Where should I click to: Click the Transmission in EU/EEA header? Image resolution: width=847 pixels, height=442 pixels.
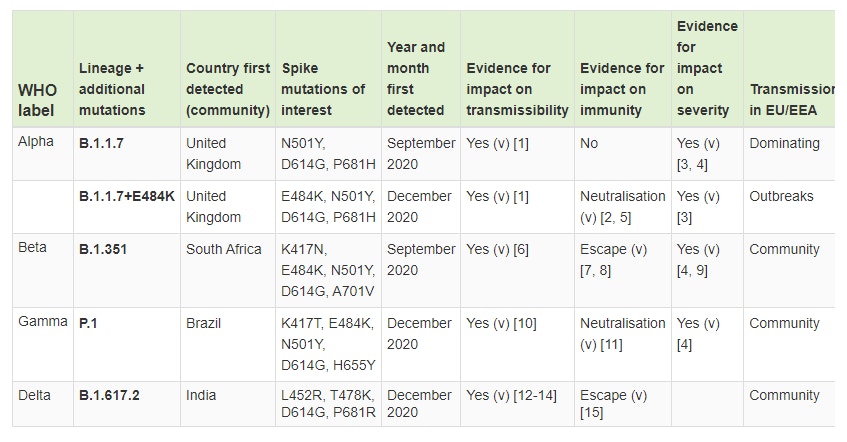click(792, 99)
